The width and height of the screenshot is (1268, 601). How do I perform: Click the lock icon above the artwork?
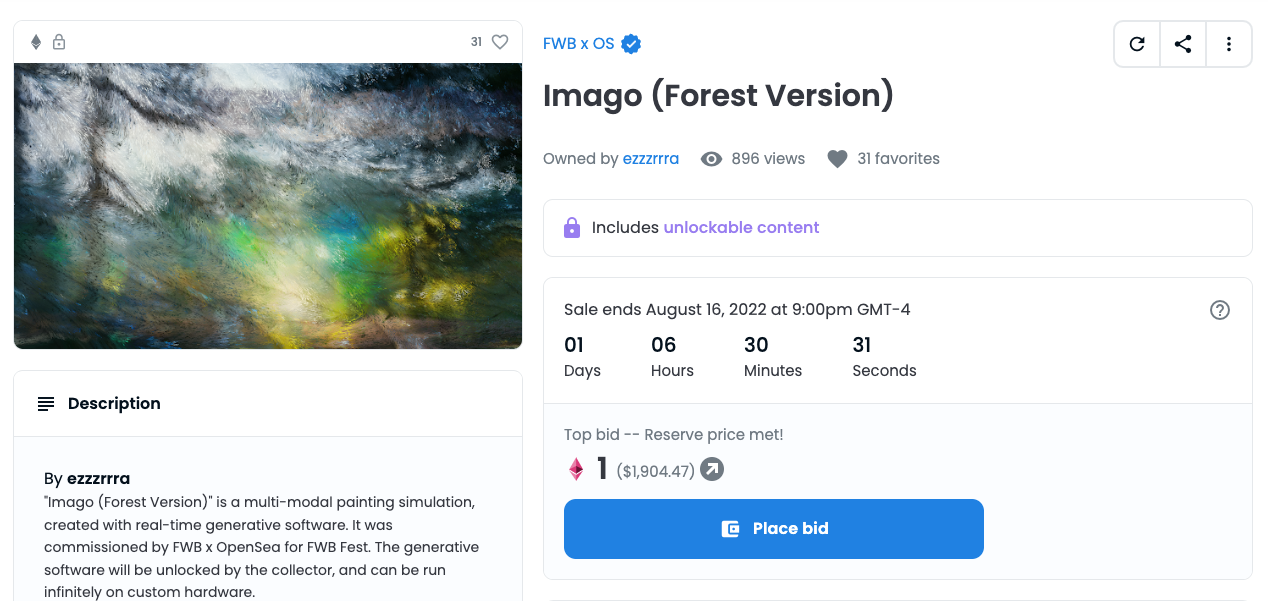click(x=59, y=42)
